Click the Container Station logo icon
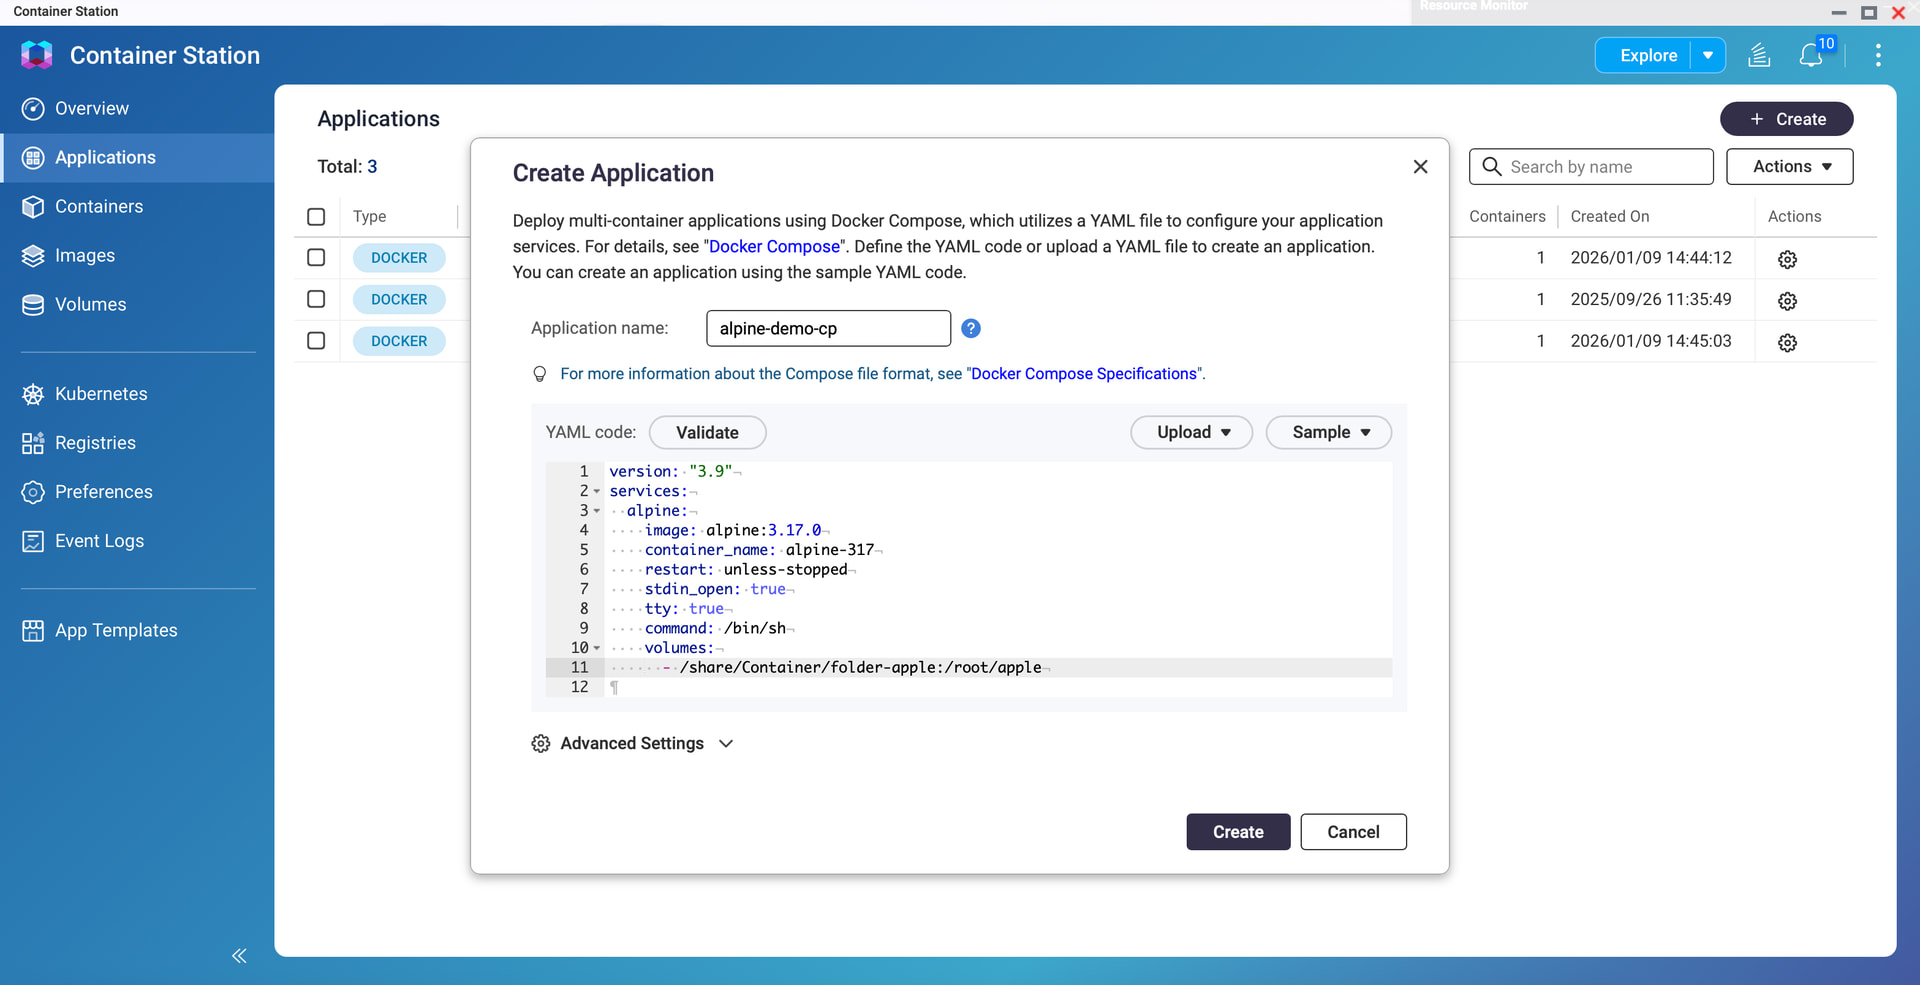 [37, 55]
